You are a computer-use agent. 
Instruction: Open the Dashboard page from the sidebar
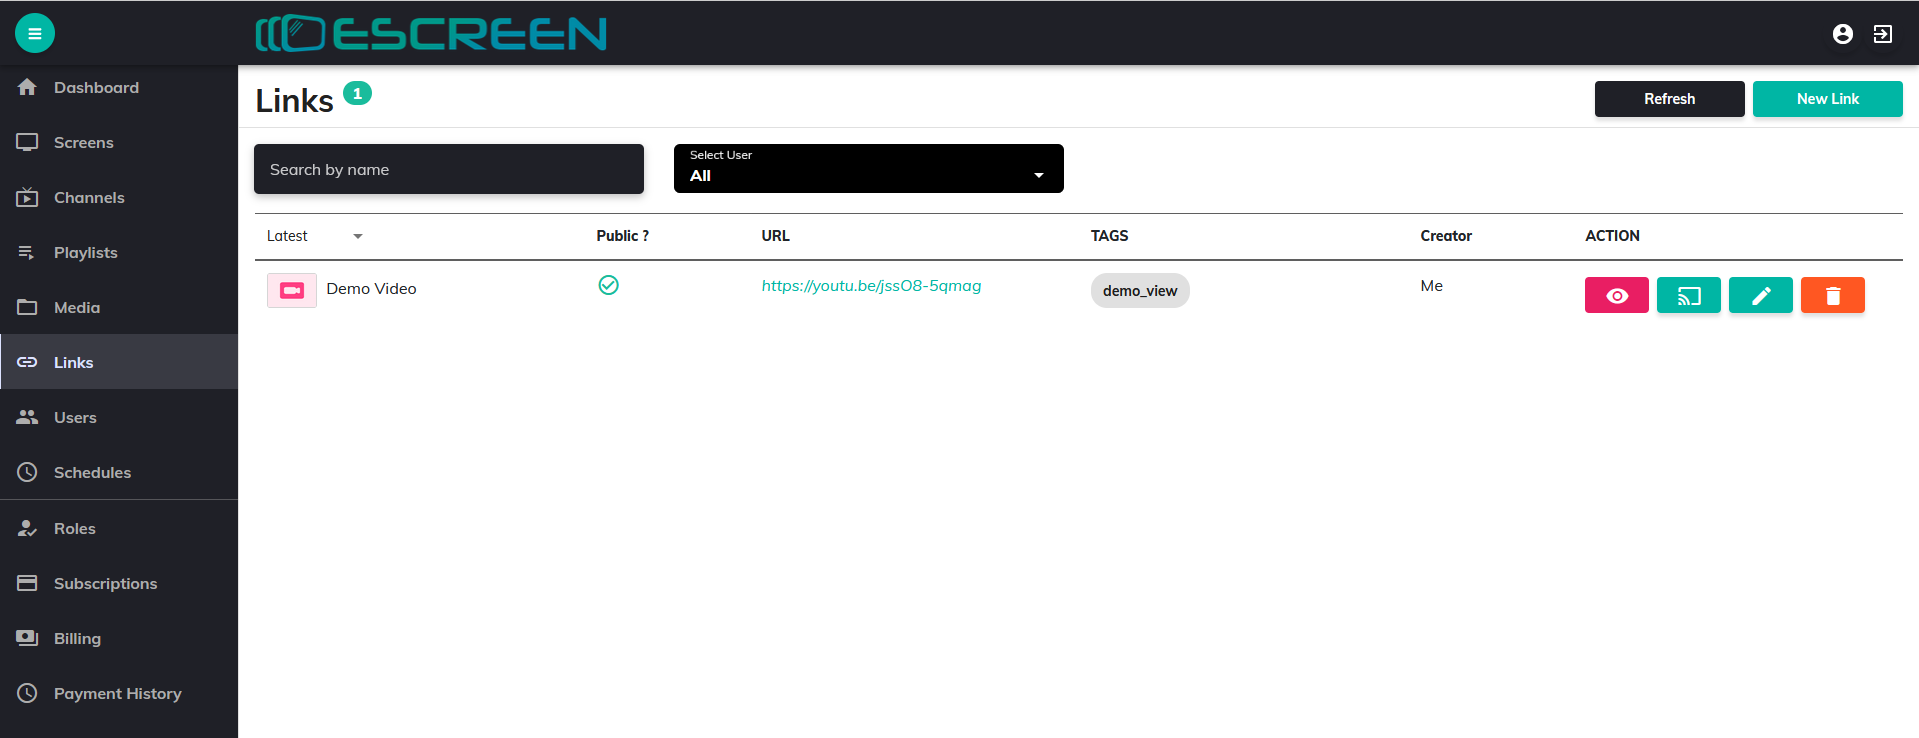[x=96, y=88]
